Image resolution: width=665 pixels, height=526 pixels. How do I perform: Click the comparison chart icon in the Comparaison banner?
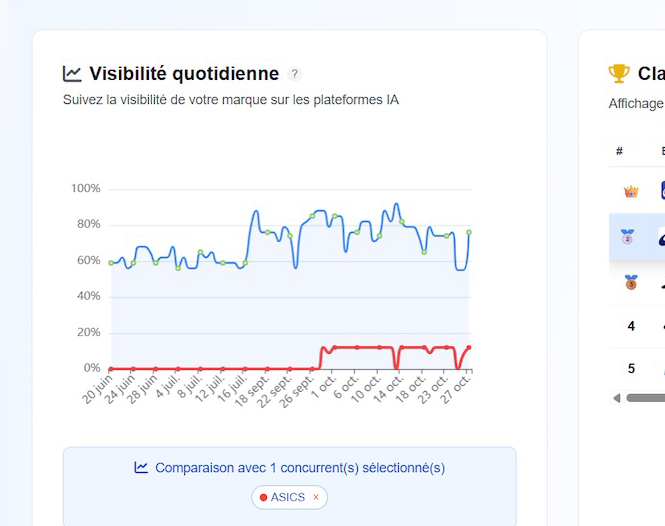(142, 467)
